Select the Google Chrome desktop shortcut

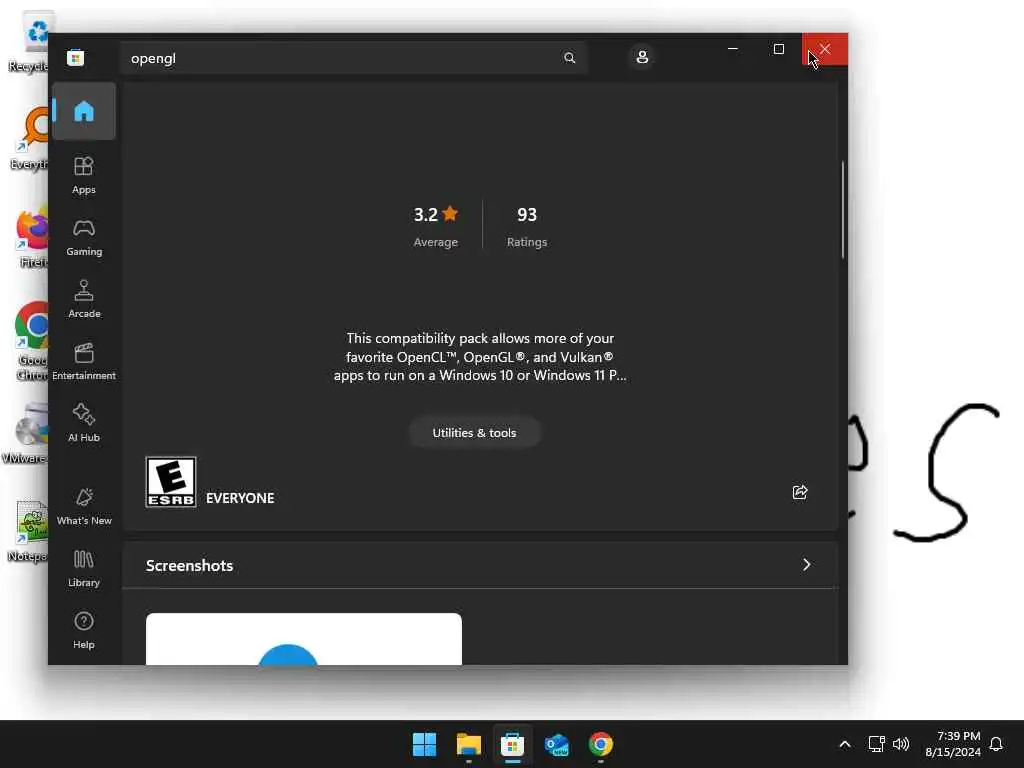coord(30,341)
